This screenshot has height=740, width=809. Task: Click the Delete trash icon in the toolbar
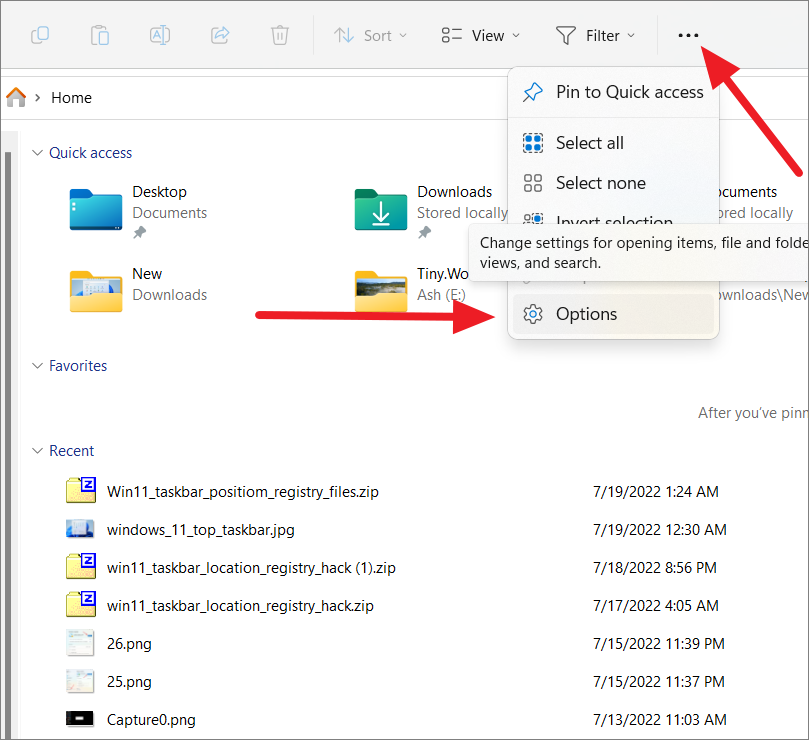click(279, 35)
